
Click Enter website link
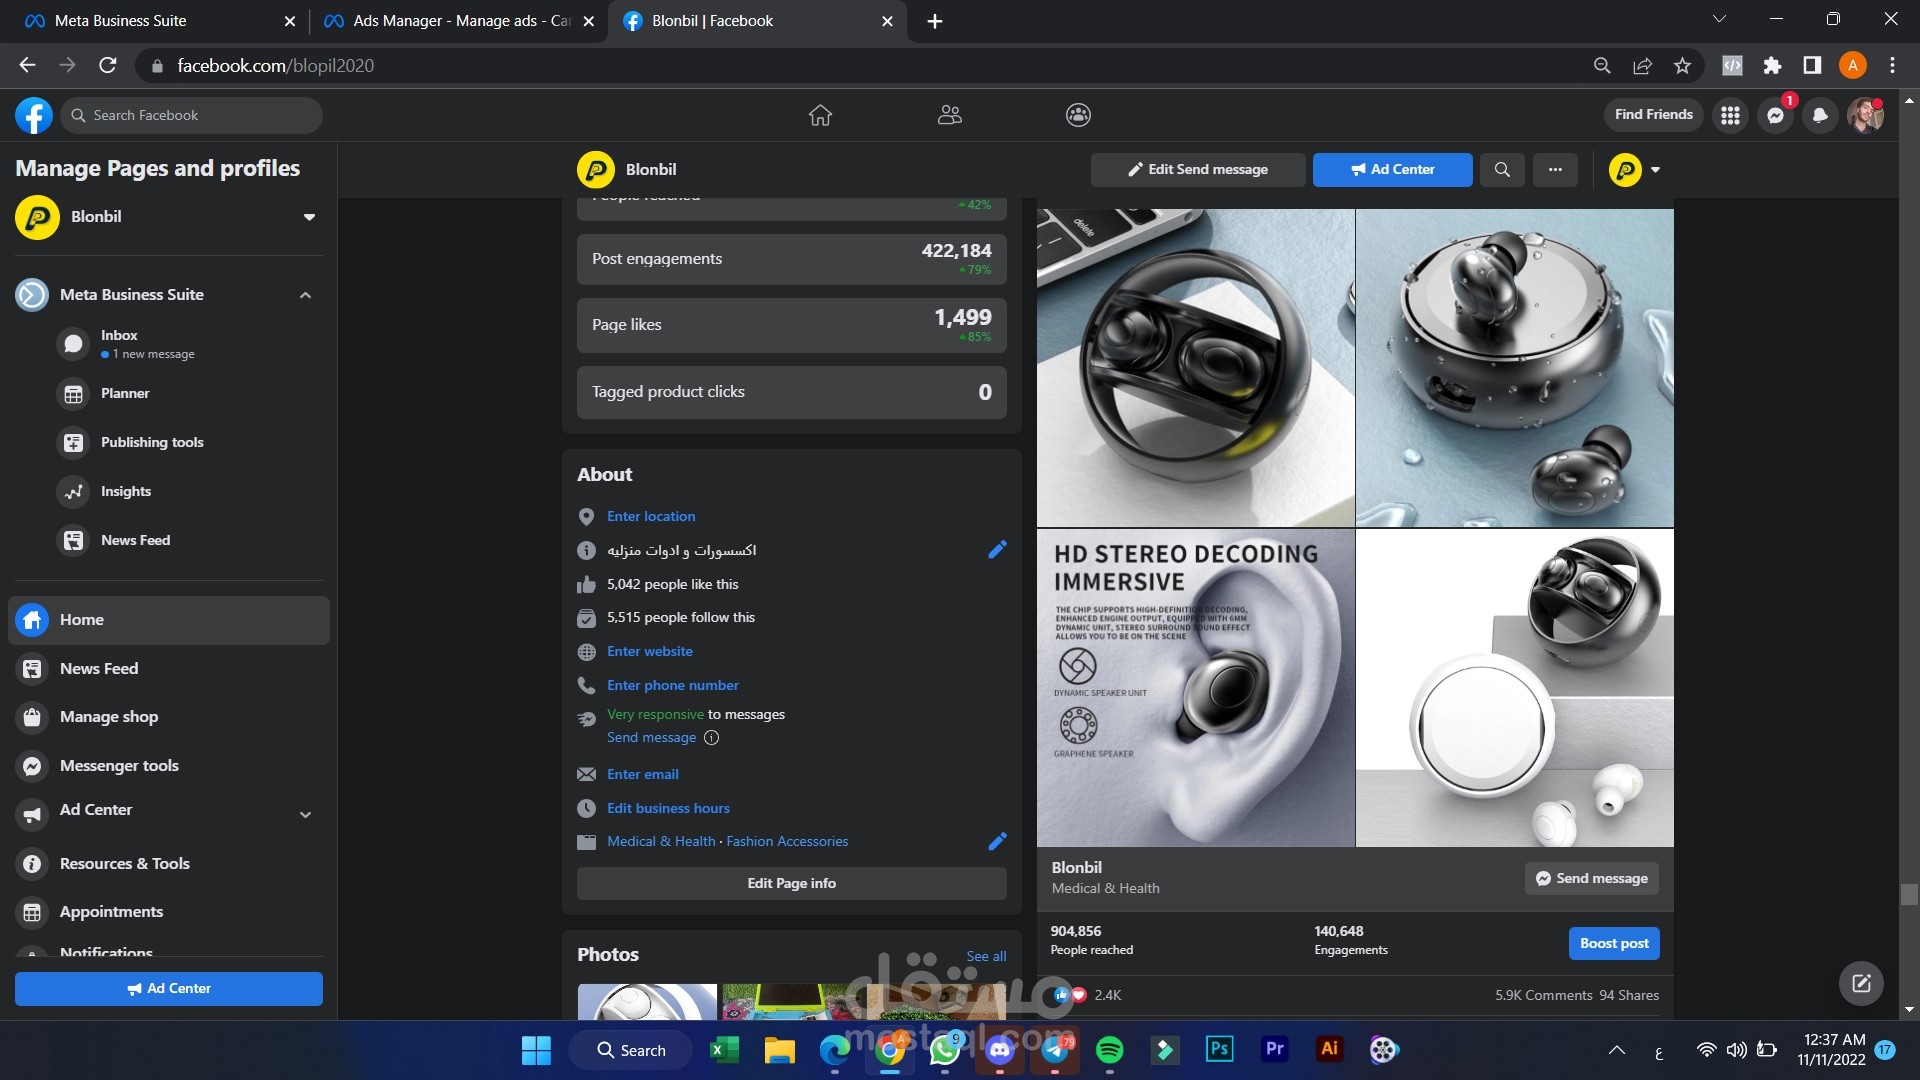[650, 651]
